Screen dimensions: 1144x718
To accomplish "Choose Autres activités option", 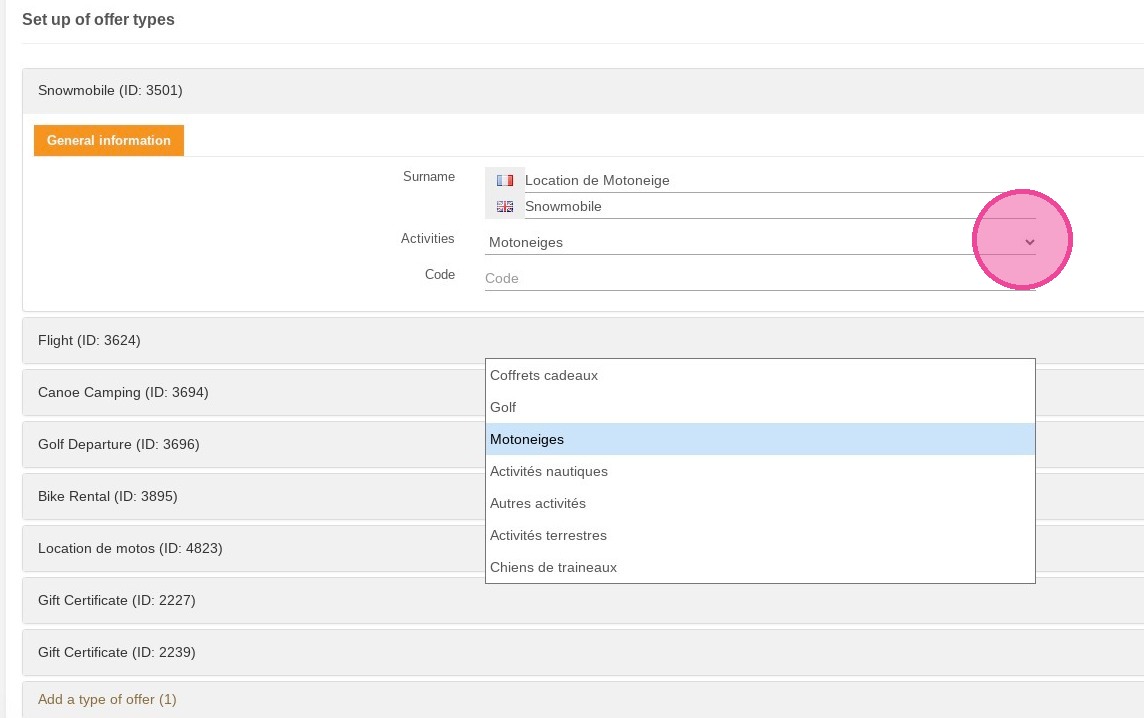I will [760, 503].
